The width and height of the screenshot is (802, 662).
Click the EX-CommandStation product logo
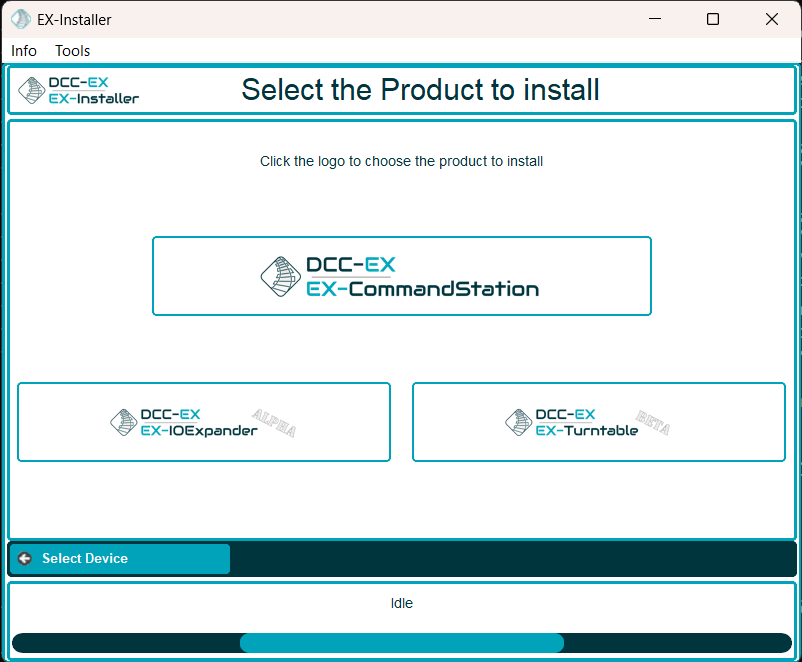tap(401, 276)
